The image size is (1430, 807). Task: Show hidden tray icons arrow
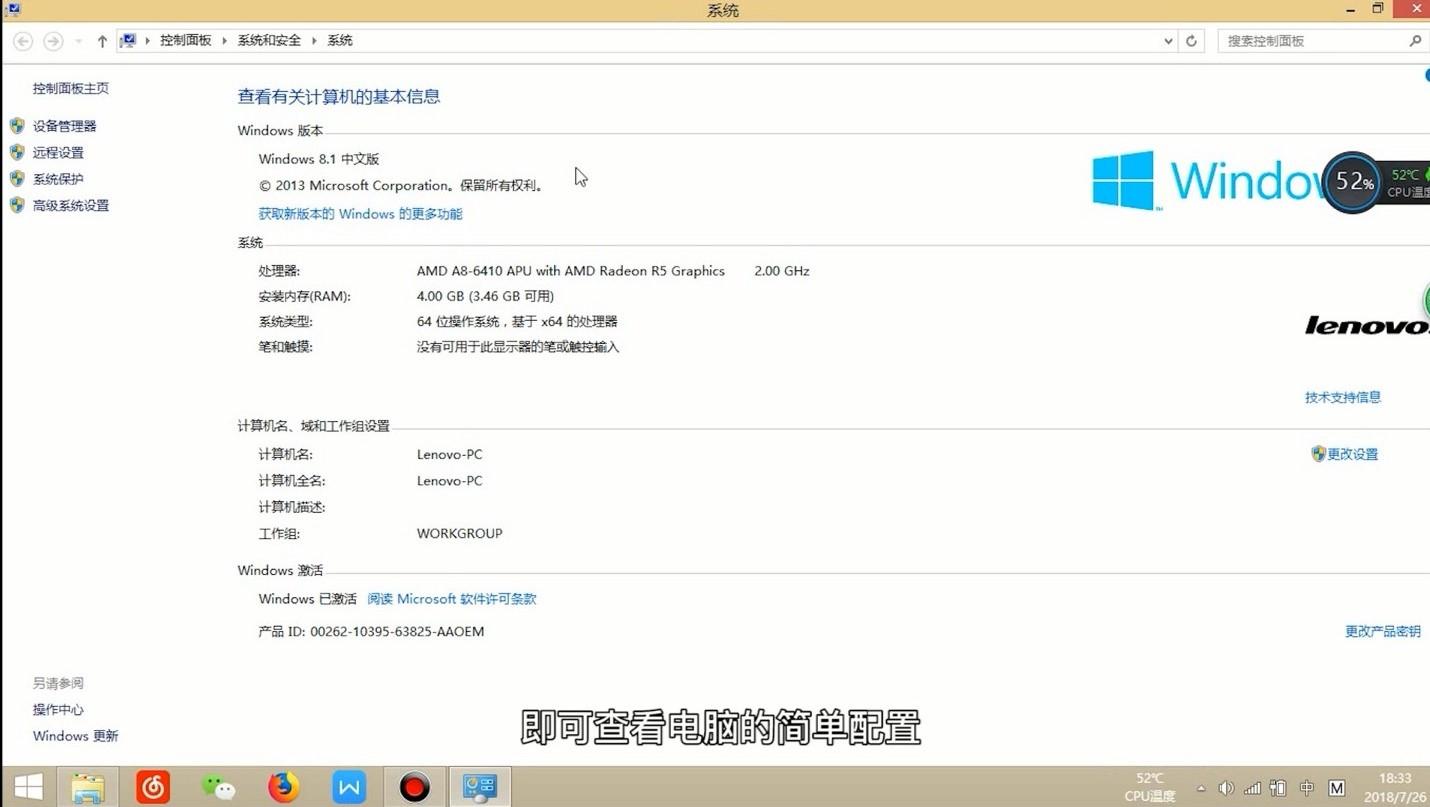1201,788
